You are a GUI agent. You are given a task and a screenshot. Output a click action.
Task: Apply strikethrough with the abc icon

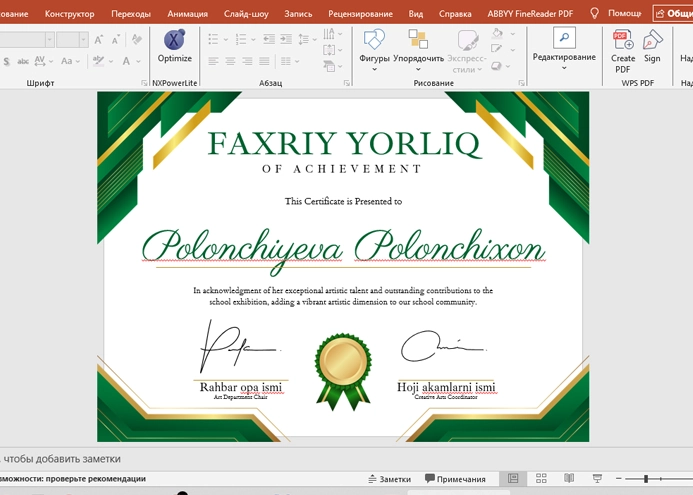click(23, 61)
